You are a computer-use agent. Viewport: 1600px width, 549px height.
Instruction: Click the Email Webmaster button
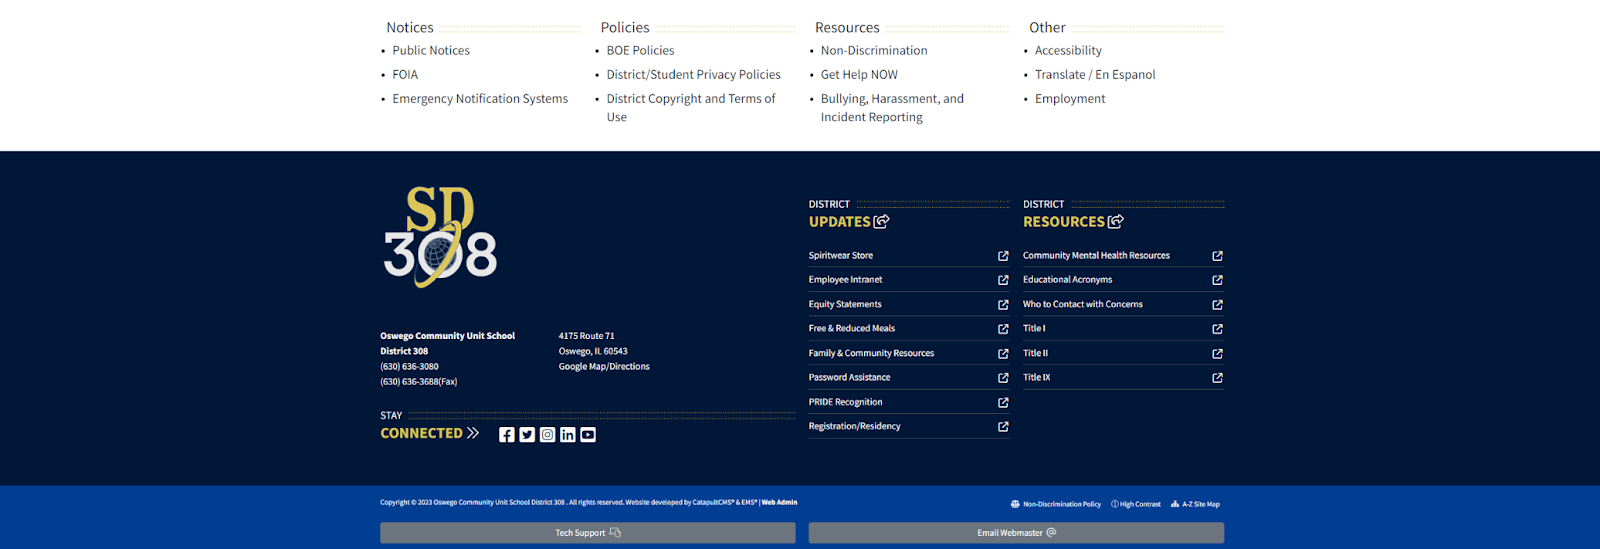coord(1016,533)
